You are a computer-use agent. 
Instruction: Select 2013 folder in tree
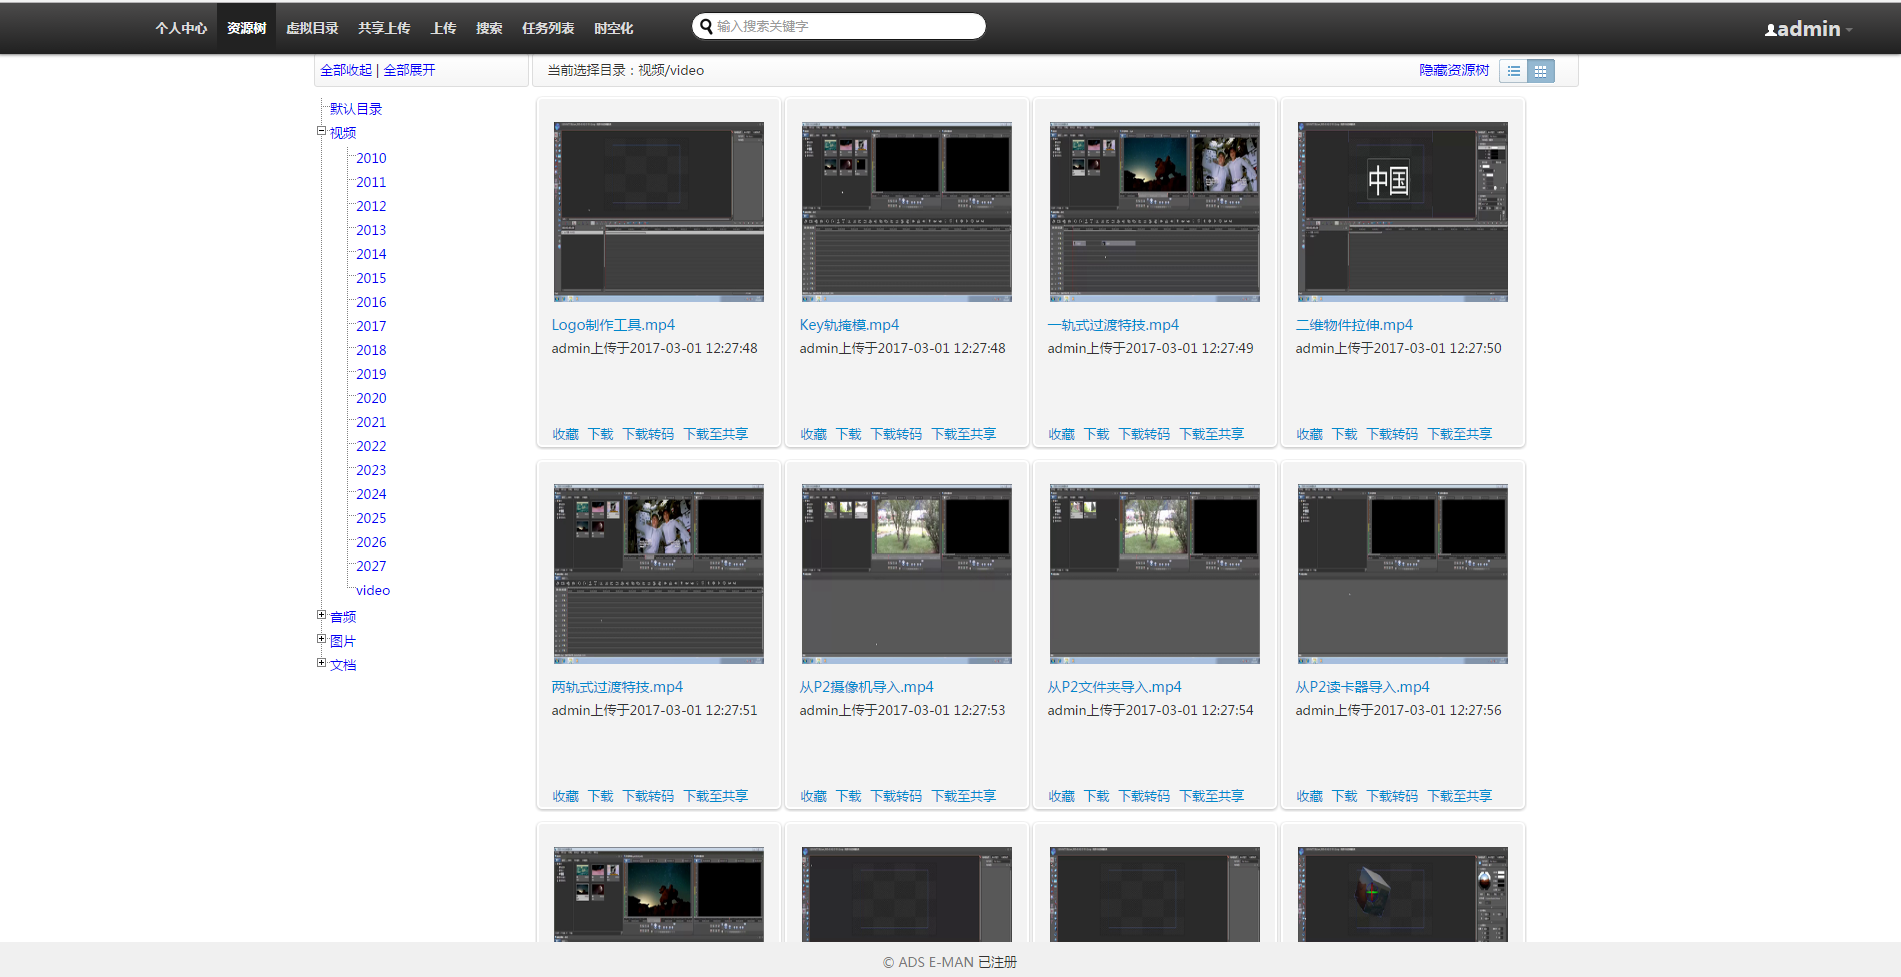(371, 230)
